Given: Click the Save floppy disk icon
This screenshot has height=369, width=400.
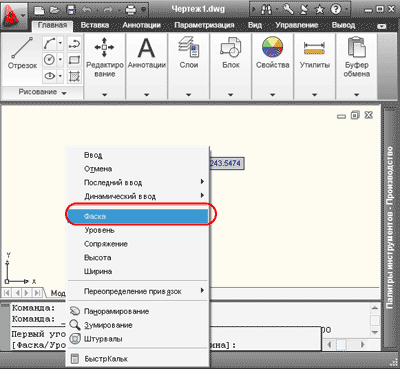Looking at the screenshot, I should (71, 10).
